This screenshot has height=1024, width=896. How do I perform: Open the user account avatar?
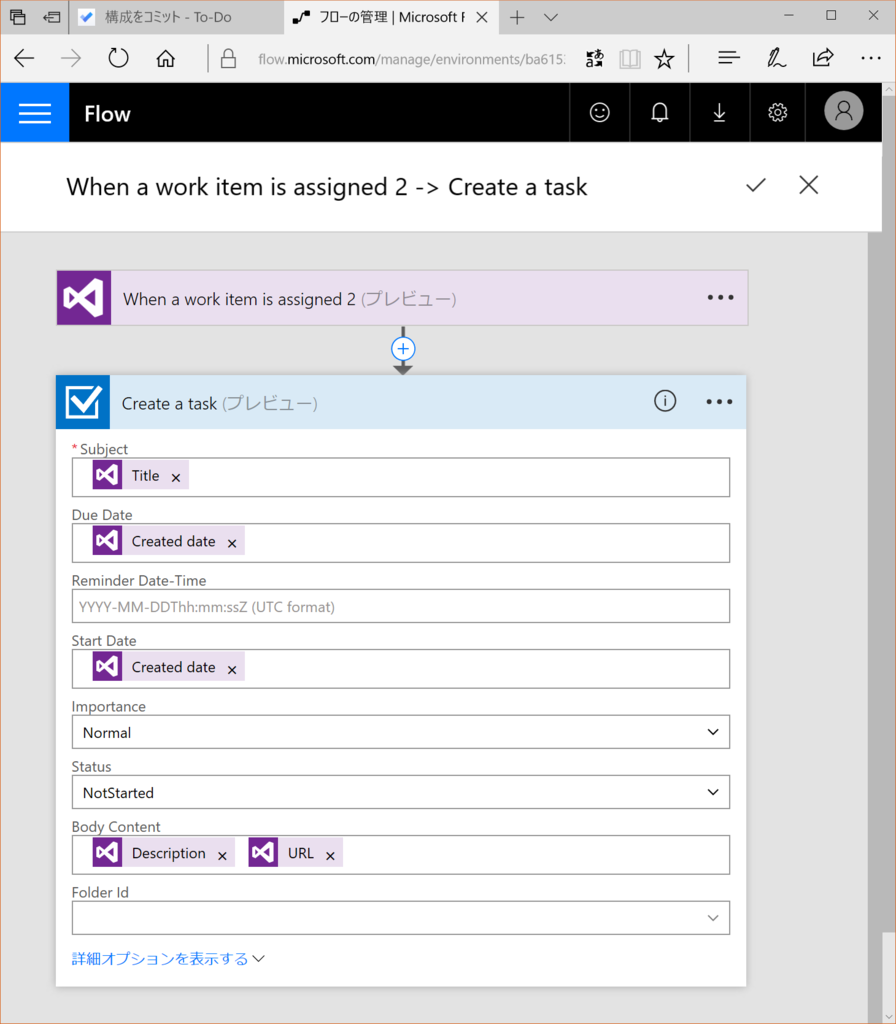tap(843, 111)
